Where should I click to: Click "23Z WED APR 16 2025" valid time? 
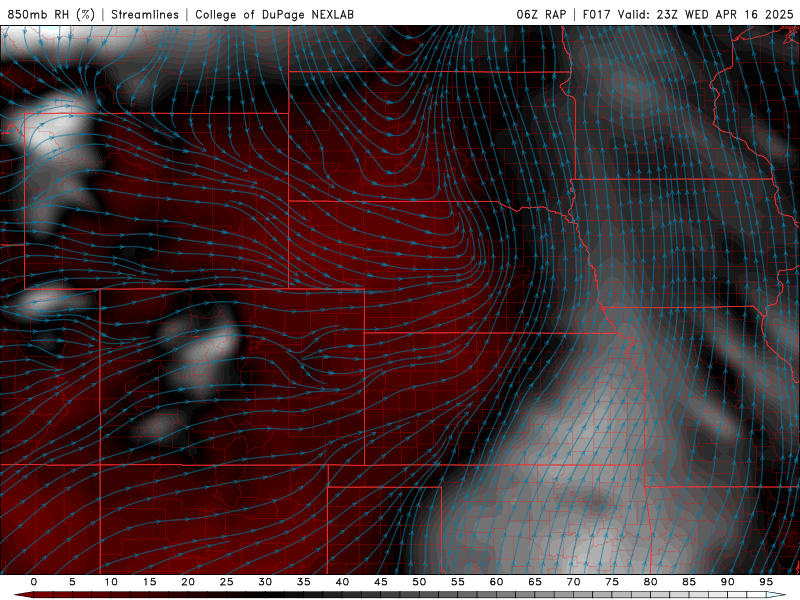coord(725,14)
